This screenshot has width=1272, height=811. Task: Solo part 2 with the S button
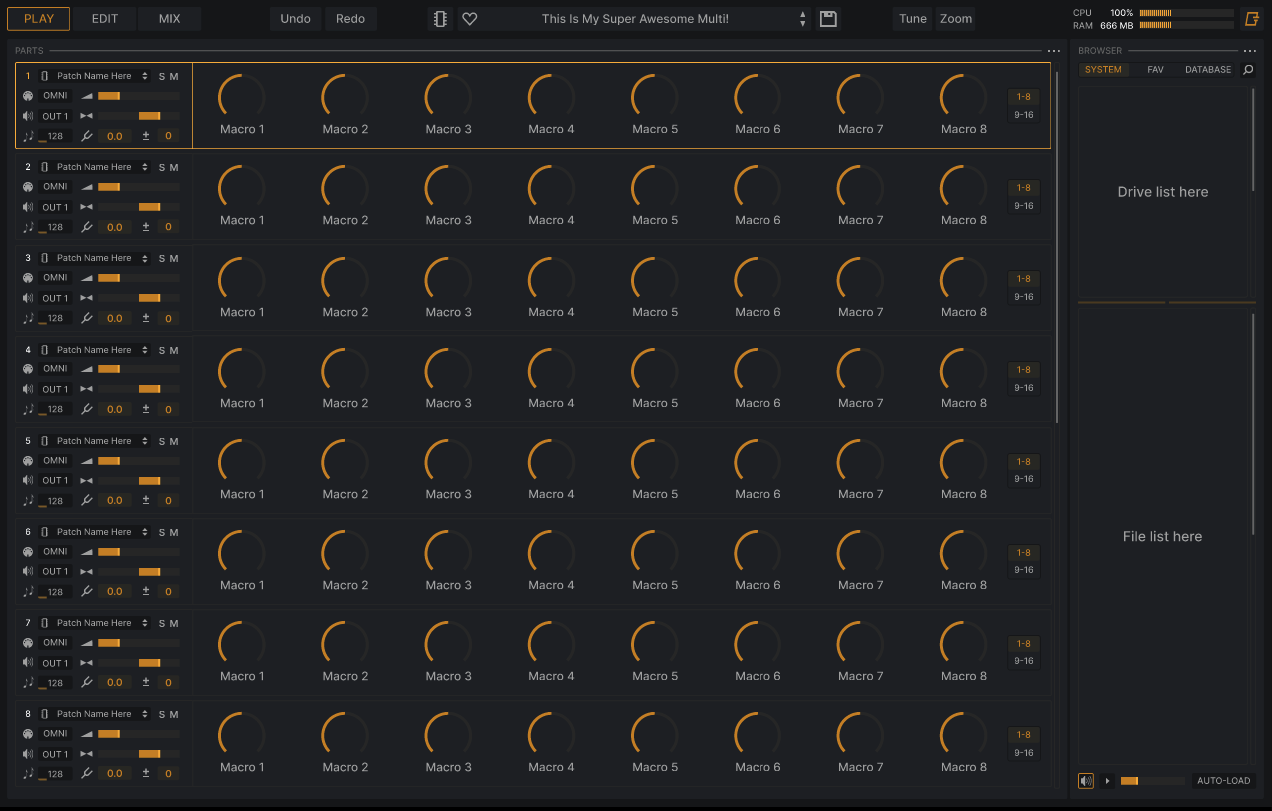coord(162,168)
